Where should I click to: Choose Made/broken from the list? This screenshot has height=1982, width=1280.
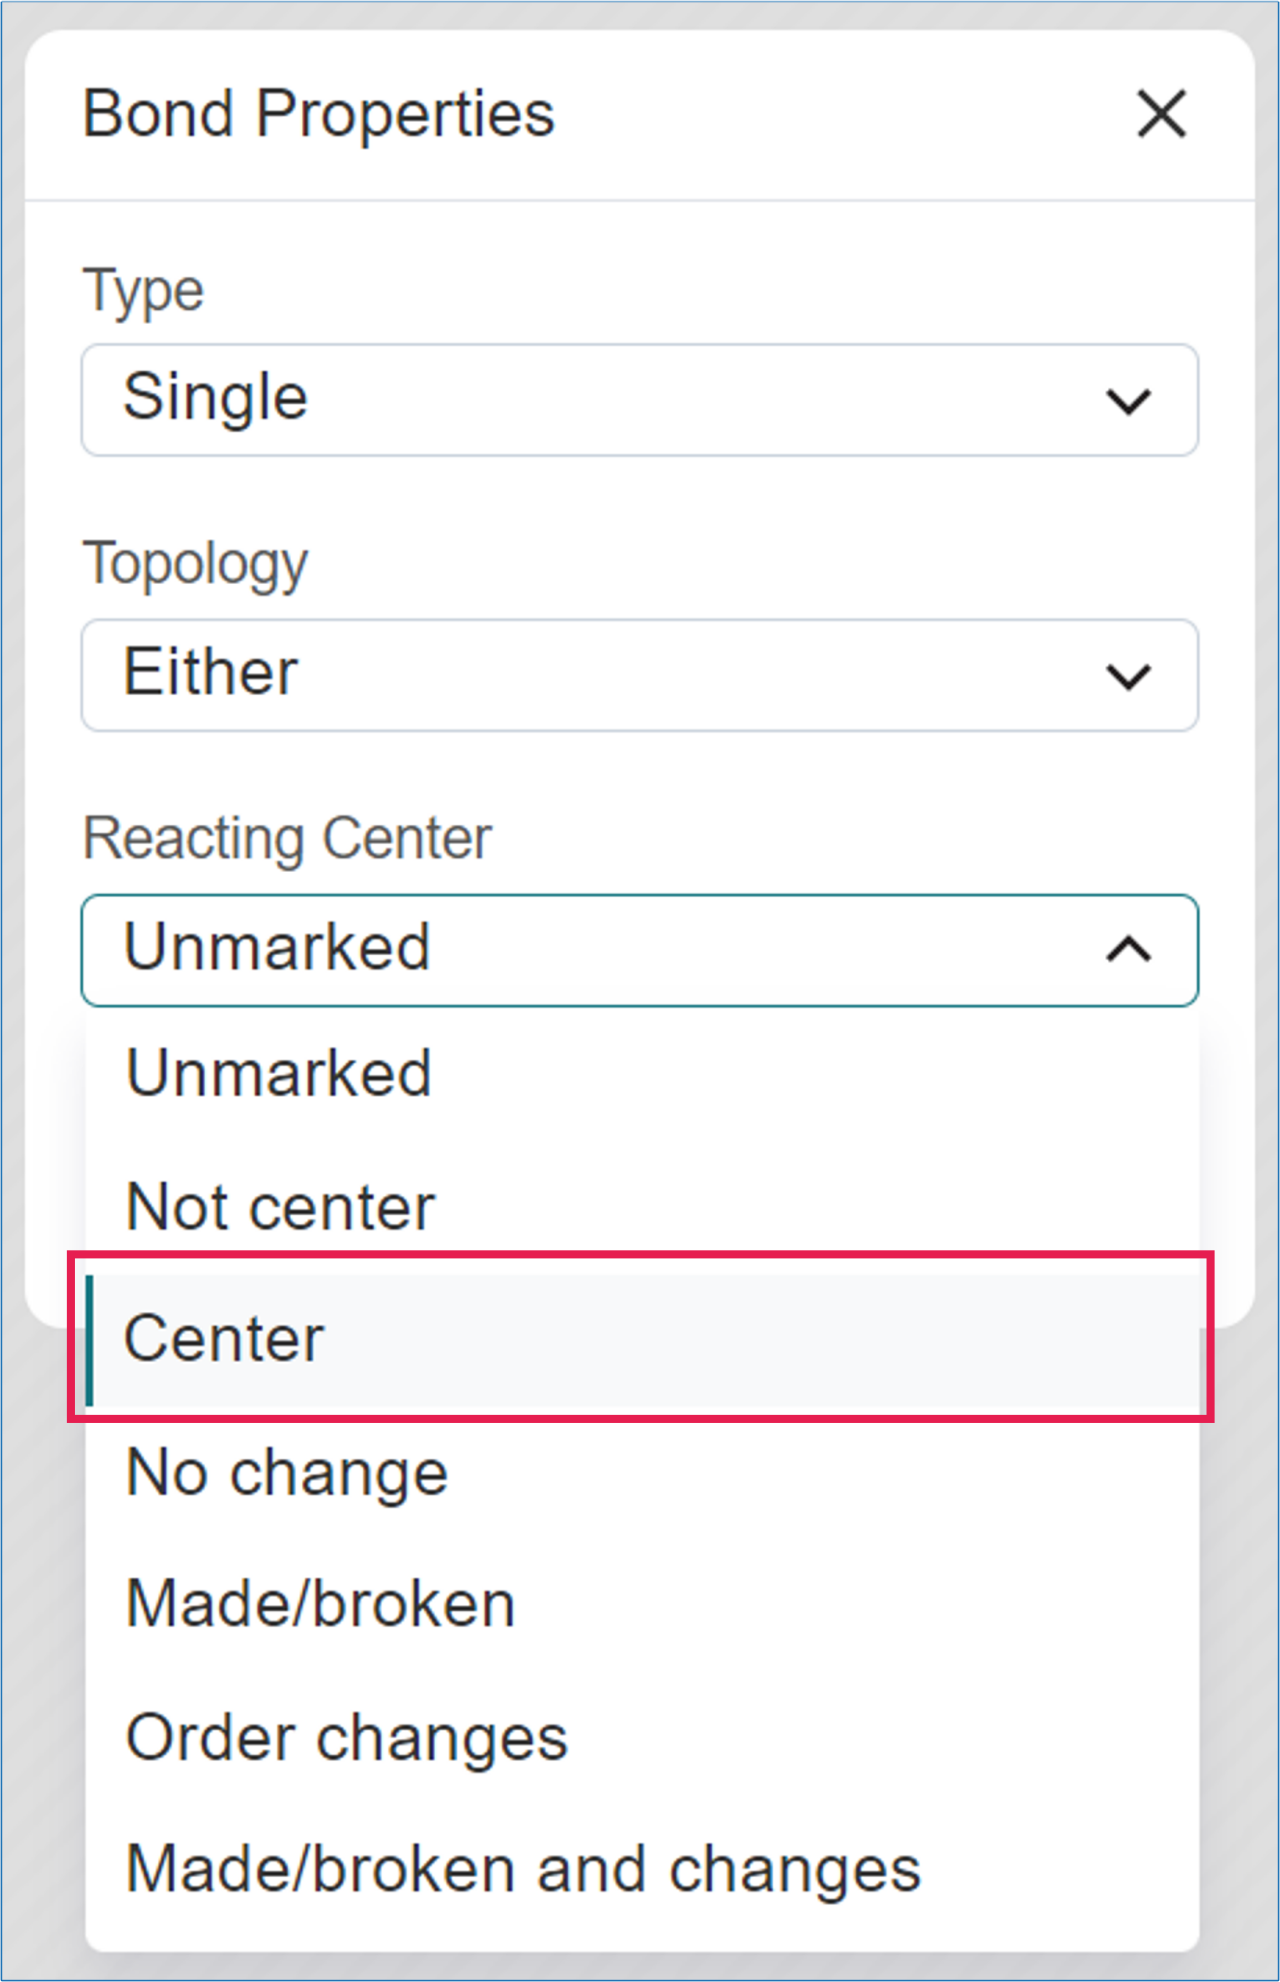(320, 1605)
